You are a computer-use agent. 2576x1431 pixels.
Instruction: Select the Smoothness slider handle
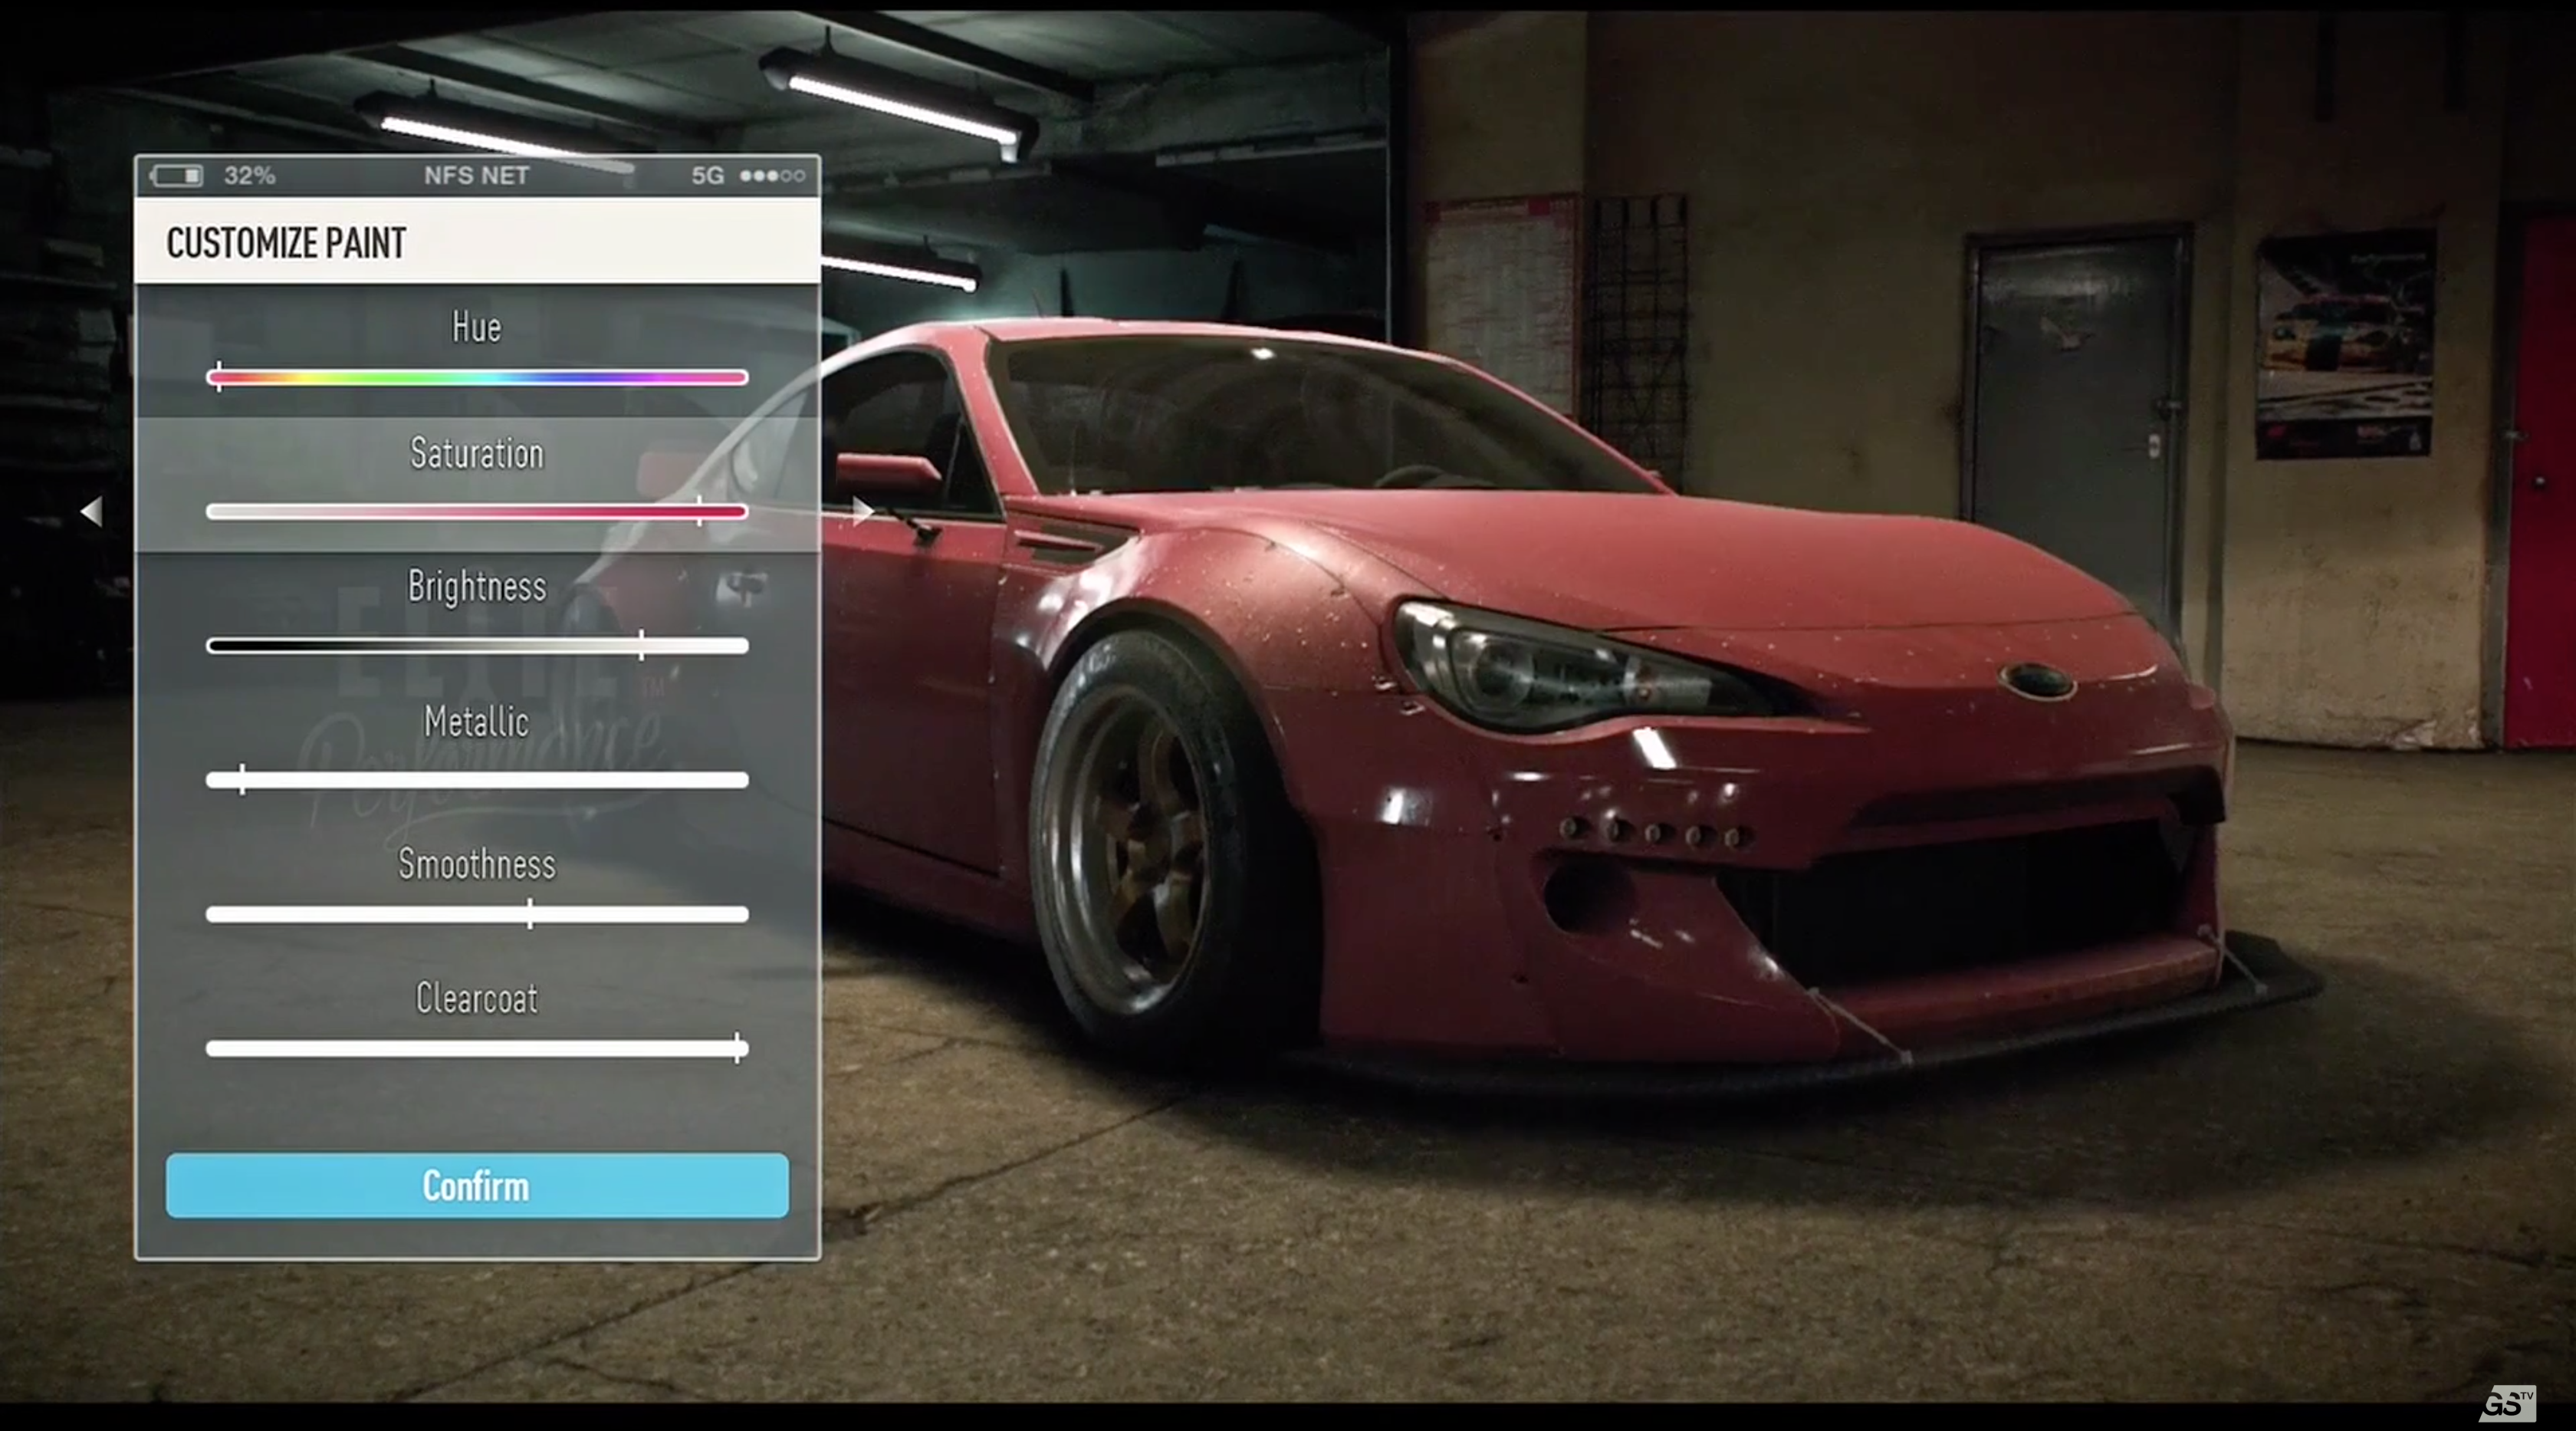point(530,913)
